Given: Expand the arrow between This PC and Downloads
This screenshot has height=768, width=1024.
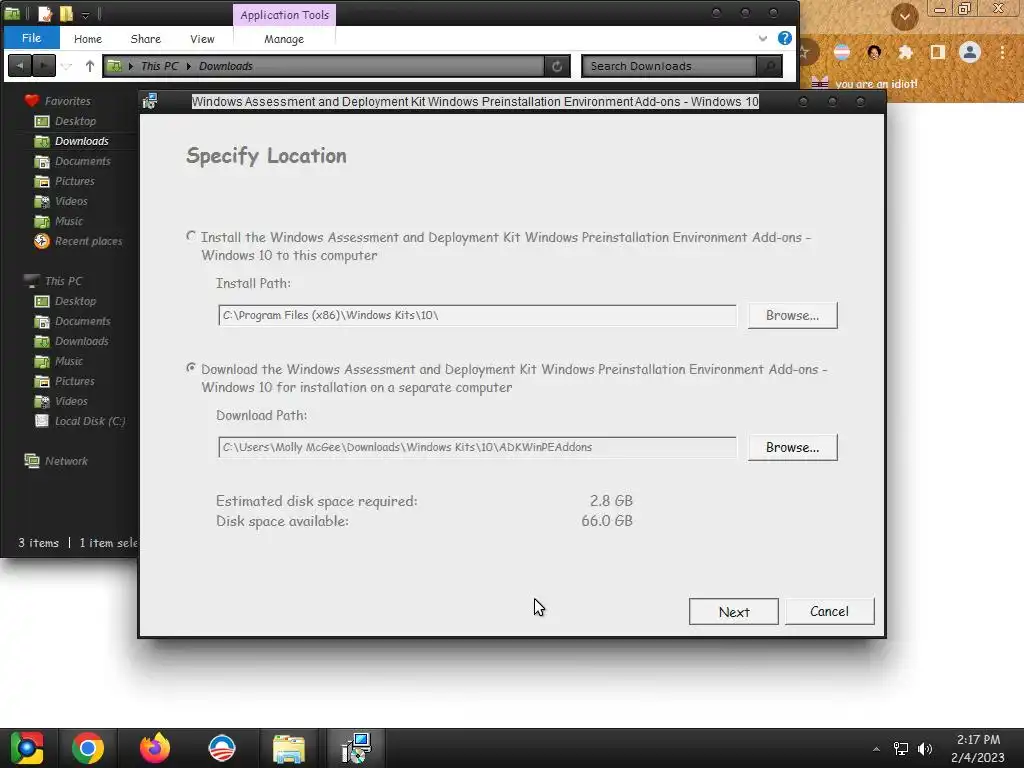Looking at the screenshot, I should [x=189, y=66].
